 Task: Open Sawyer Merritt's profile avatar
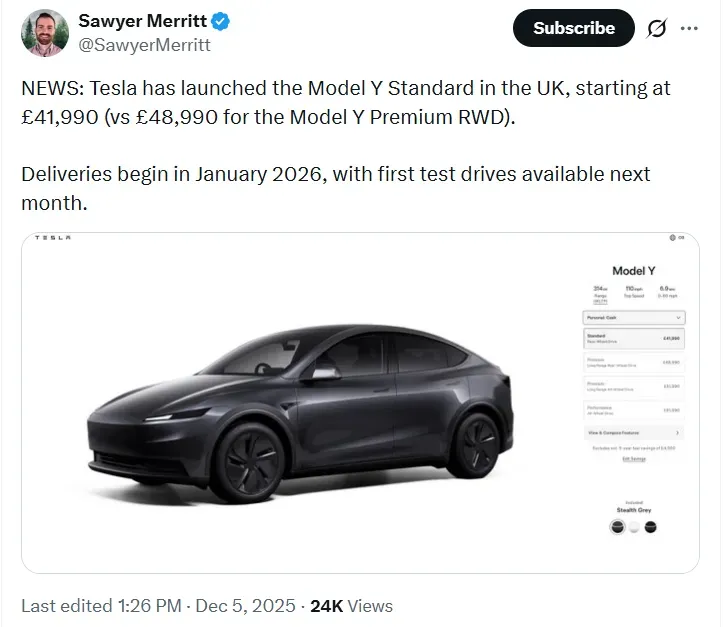click(x=44, y=33)
